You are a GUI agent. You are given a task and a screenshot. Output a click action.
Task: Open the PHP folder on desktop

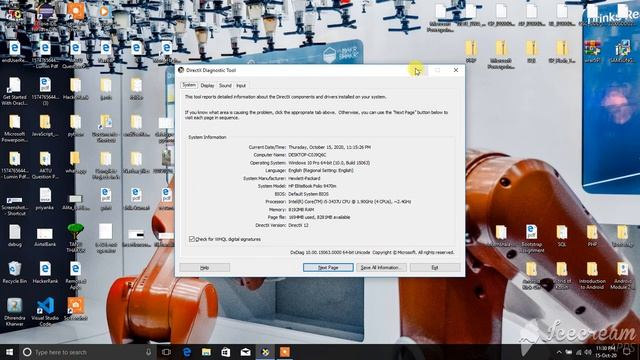[x=592, y=236]
